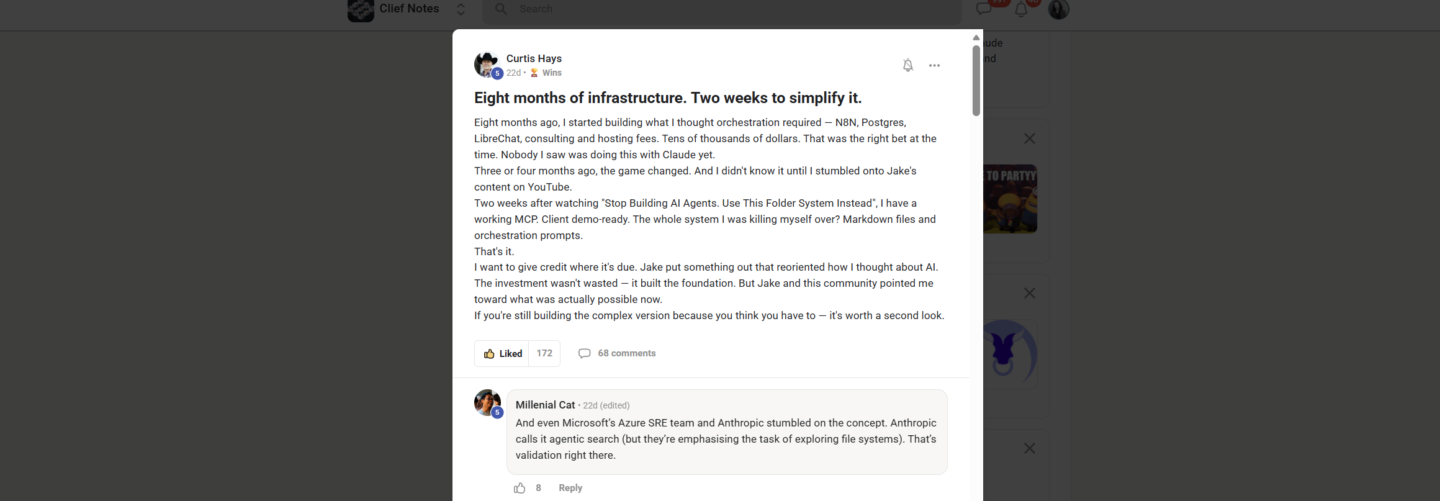This screenshot has height=501, width=1440.
Task: Click the speech bubble comments icon
Action: click(x=584, y=353)
